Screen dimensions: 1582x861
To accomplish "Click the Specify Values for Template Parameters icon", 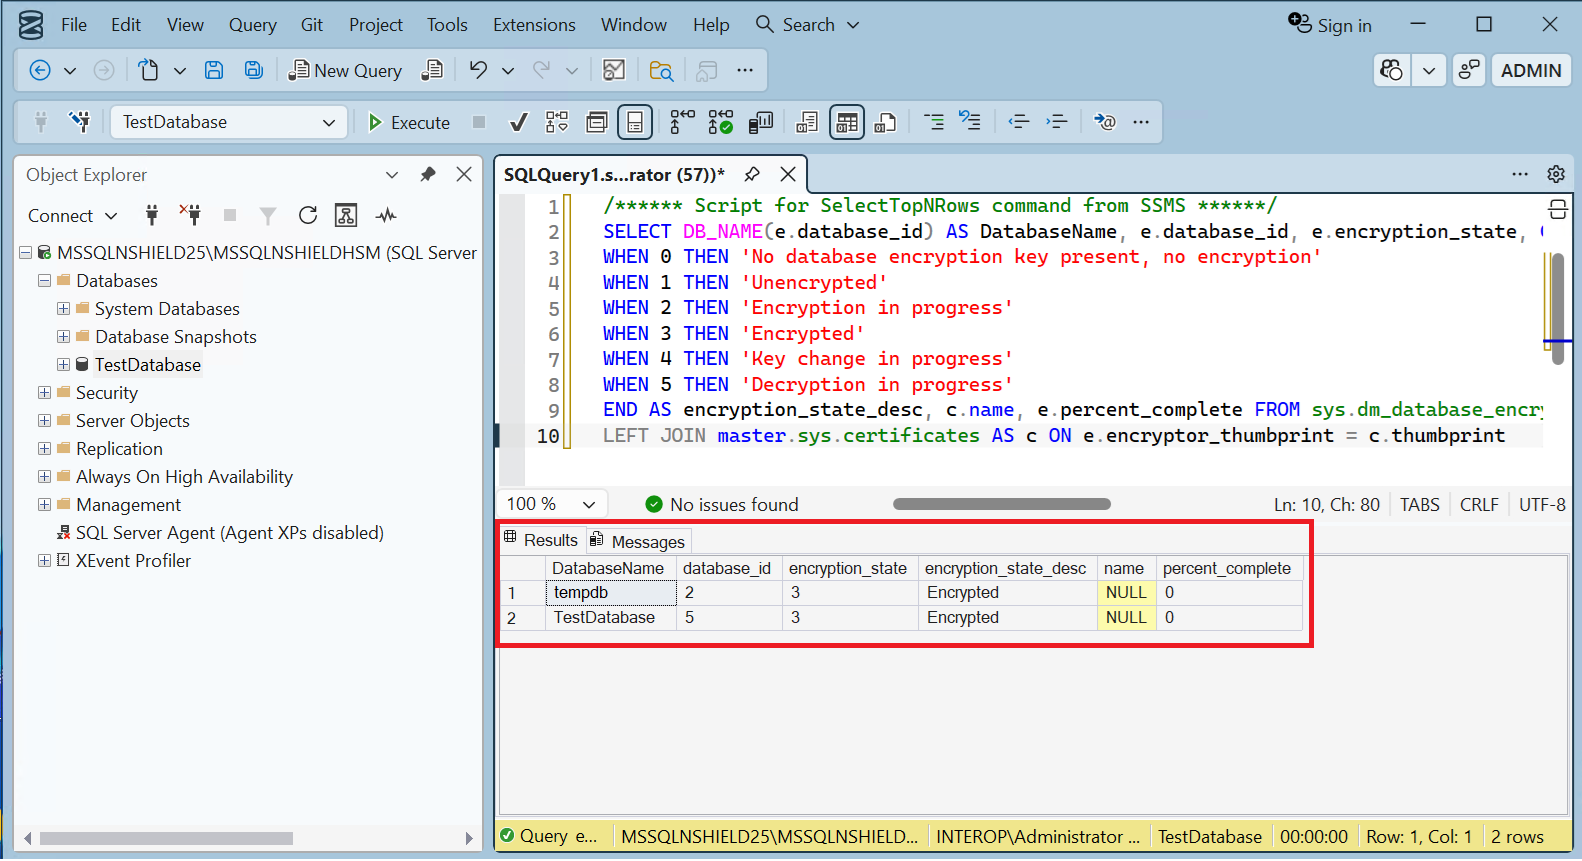I will click(x=1104, y=122).
